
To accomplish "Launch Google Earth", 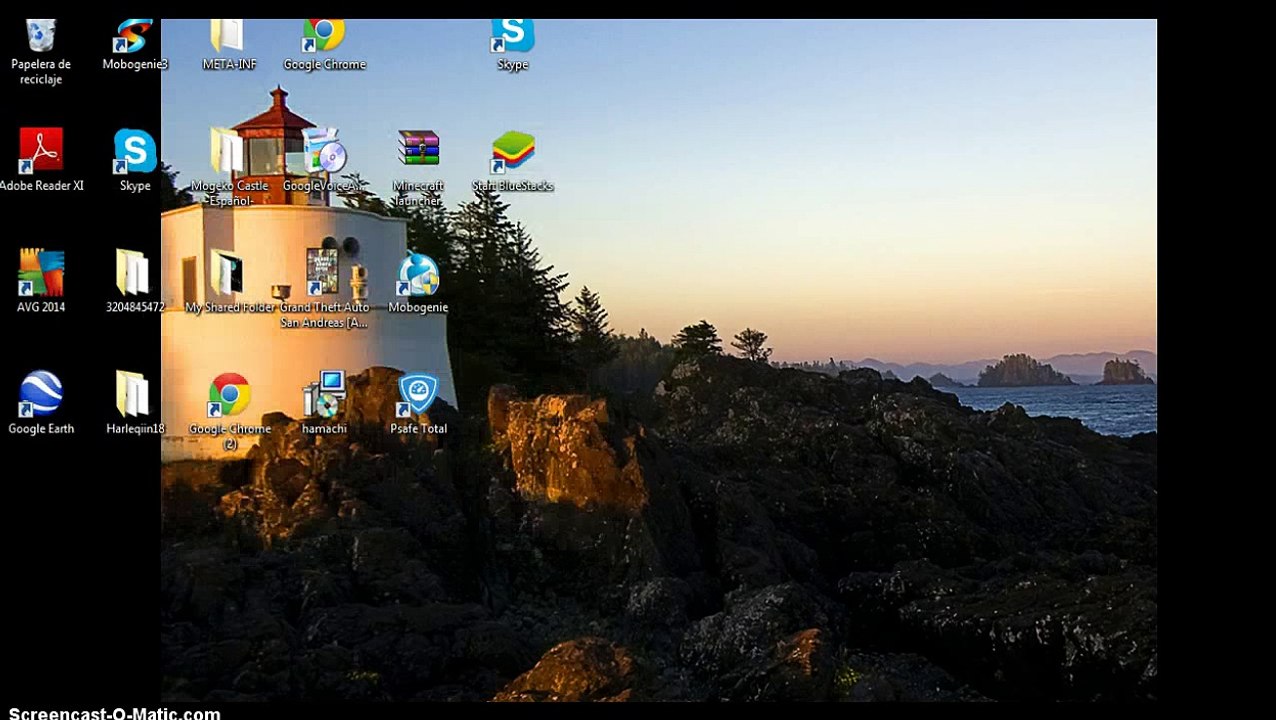I will point(41,394).
